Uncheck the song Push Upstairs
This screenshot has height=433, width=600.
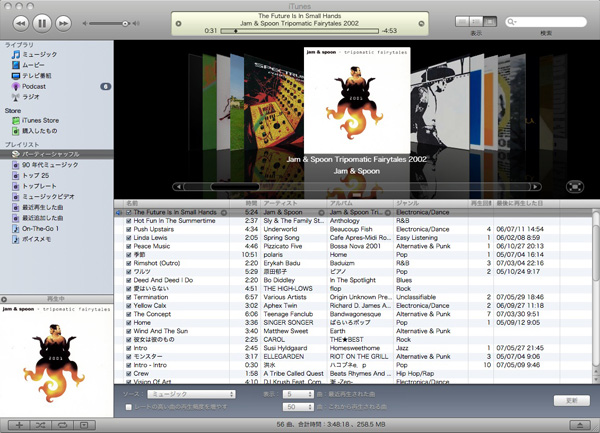coord(129,228)
